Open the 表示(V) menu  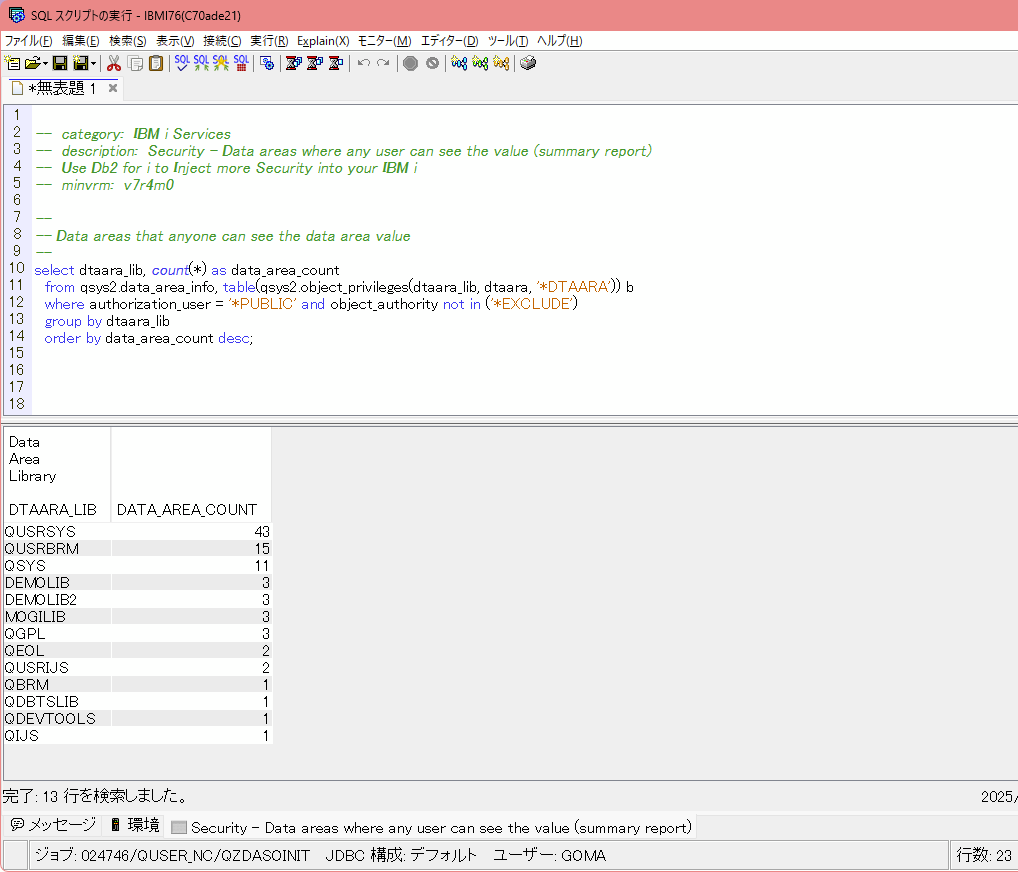coord(175,41)
